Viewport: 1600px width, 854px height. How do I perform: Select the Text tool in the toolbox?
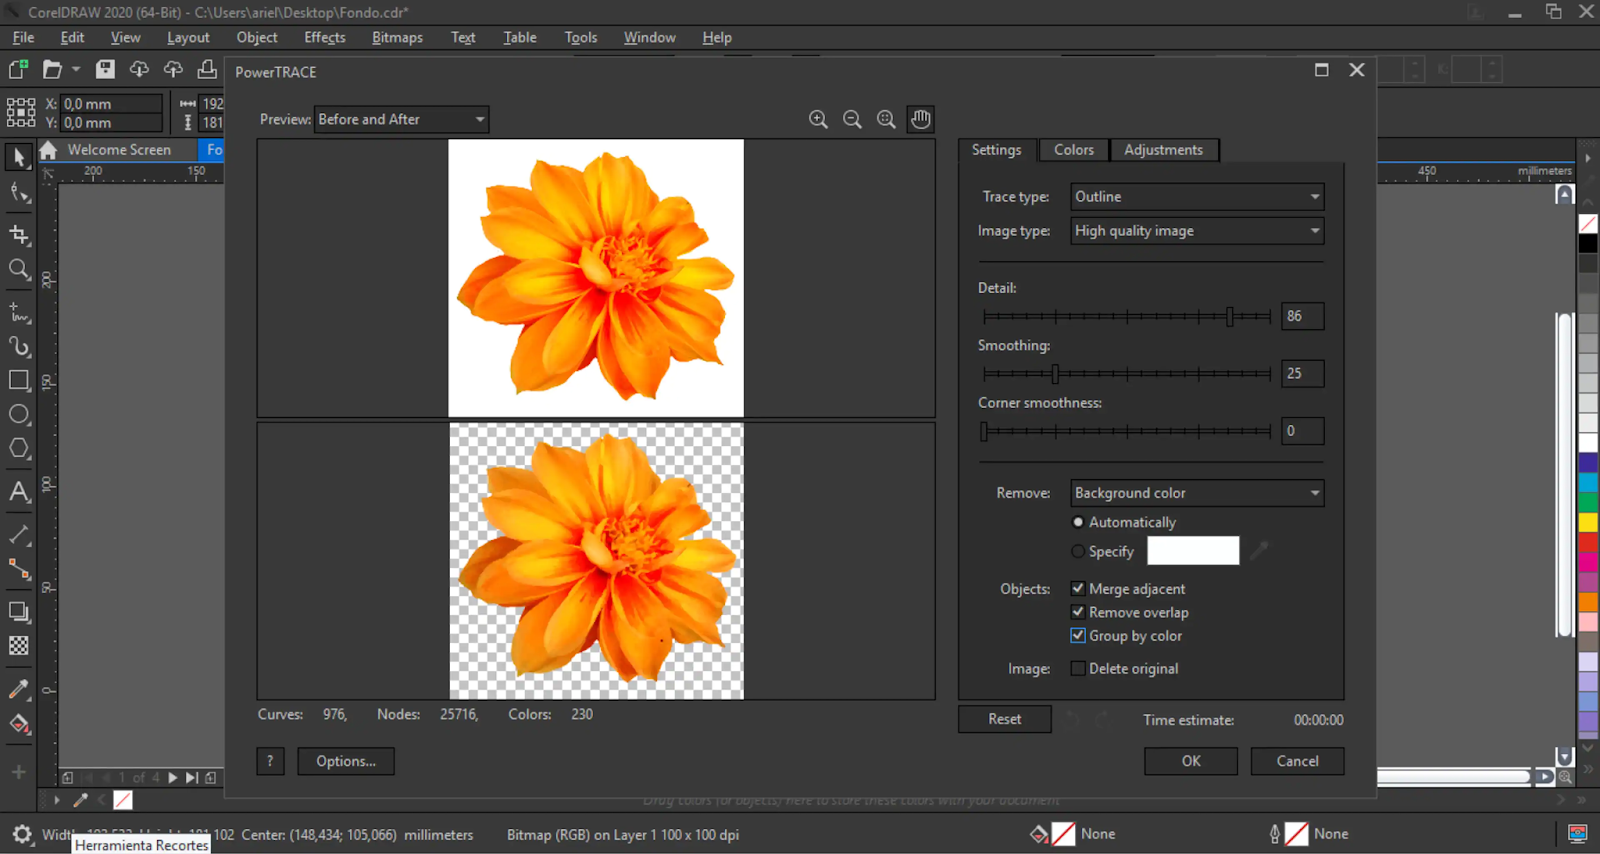(x=19, y=491)
